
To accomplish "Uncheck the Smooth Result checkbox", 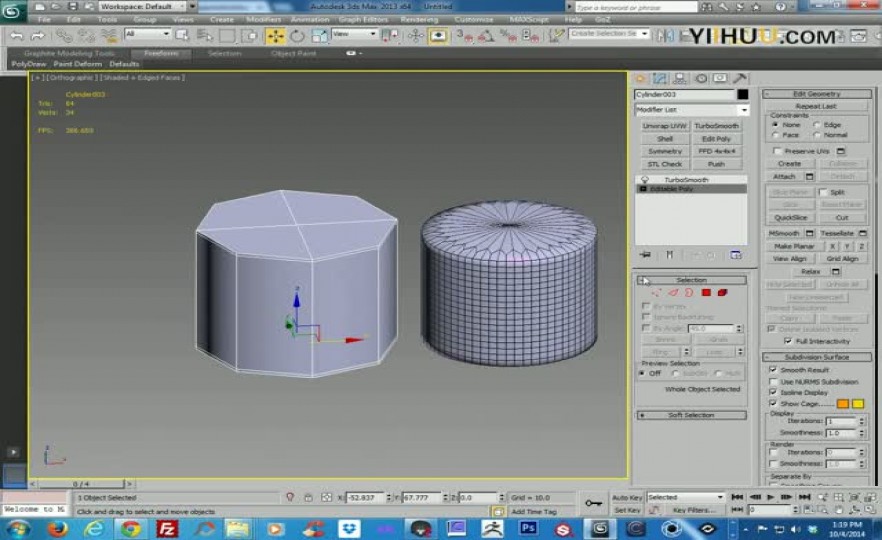I will click(x=773, y=370).
